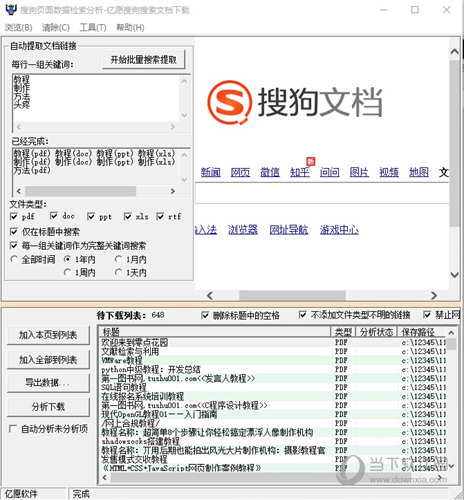Screen dimensions: 464x500
Task: Toggle the pdf file type checkbox
Action: [x=14, y=217]
